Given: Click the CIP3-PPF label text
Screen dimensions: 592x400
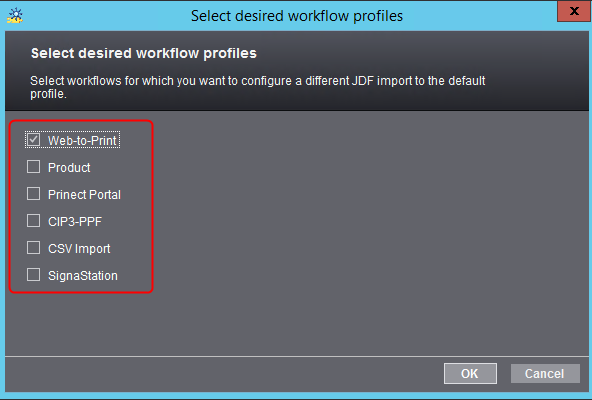Looking at the screenshot, I should click(75, 221).
